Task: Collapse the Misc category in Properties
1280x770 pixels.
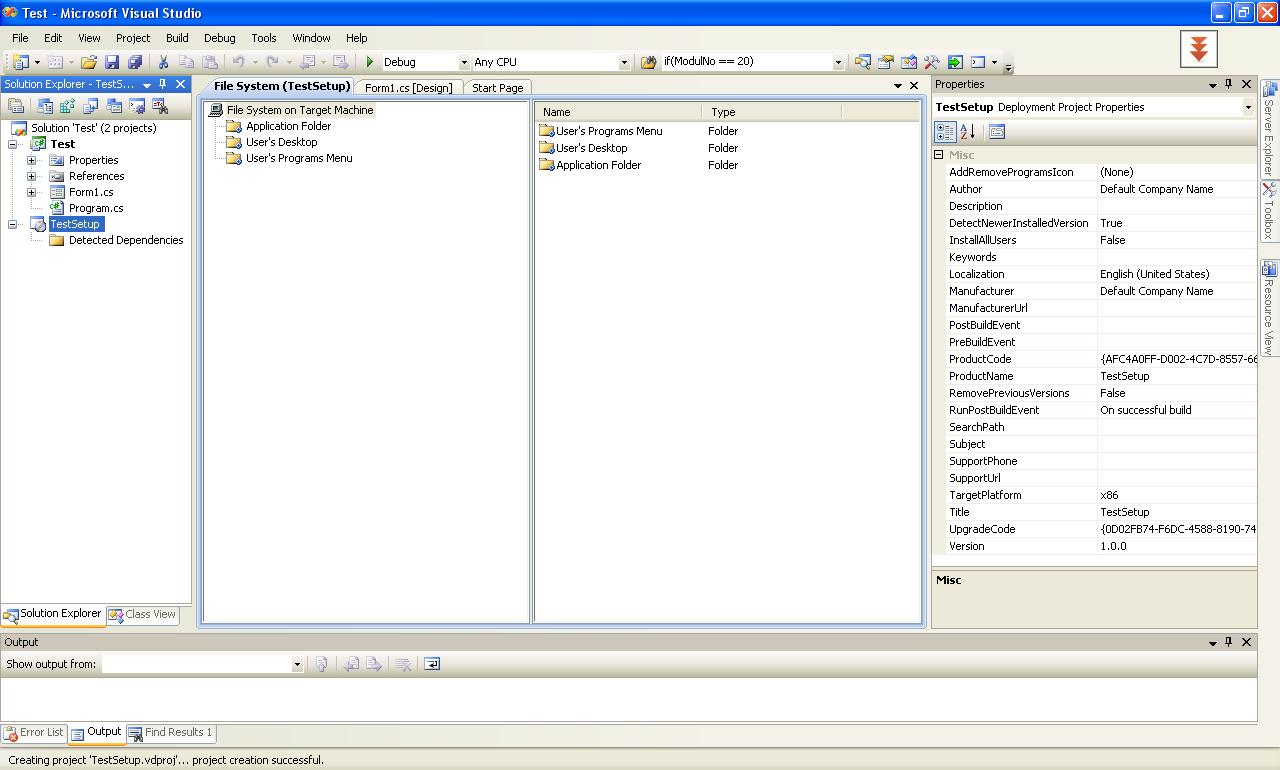Action: (939, 155)
